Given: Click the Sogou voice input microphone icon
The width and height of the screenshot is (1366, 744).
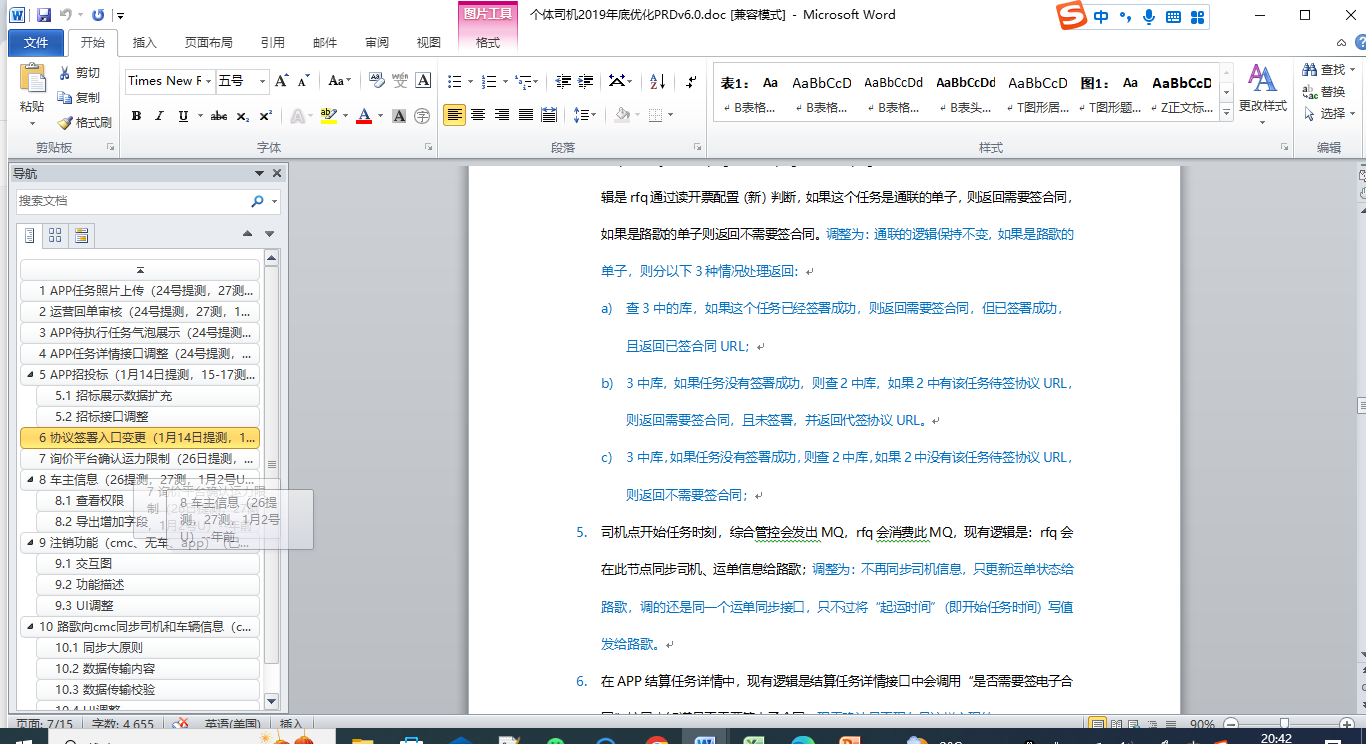Looking at the screenshot, I should click(x=1149, y=16).
